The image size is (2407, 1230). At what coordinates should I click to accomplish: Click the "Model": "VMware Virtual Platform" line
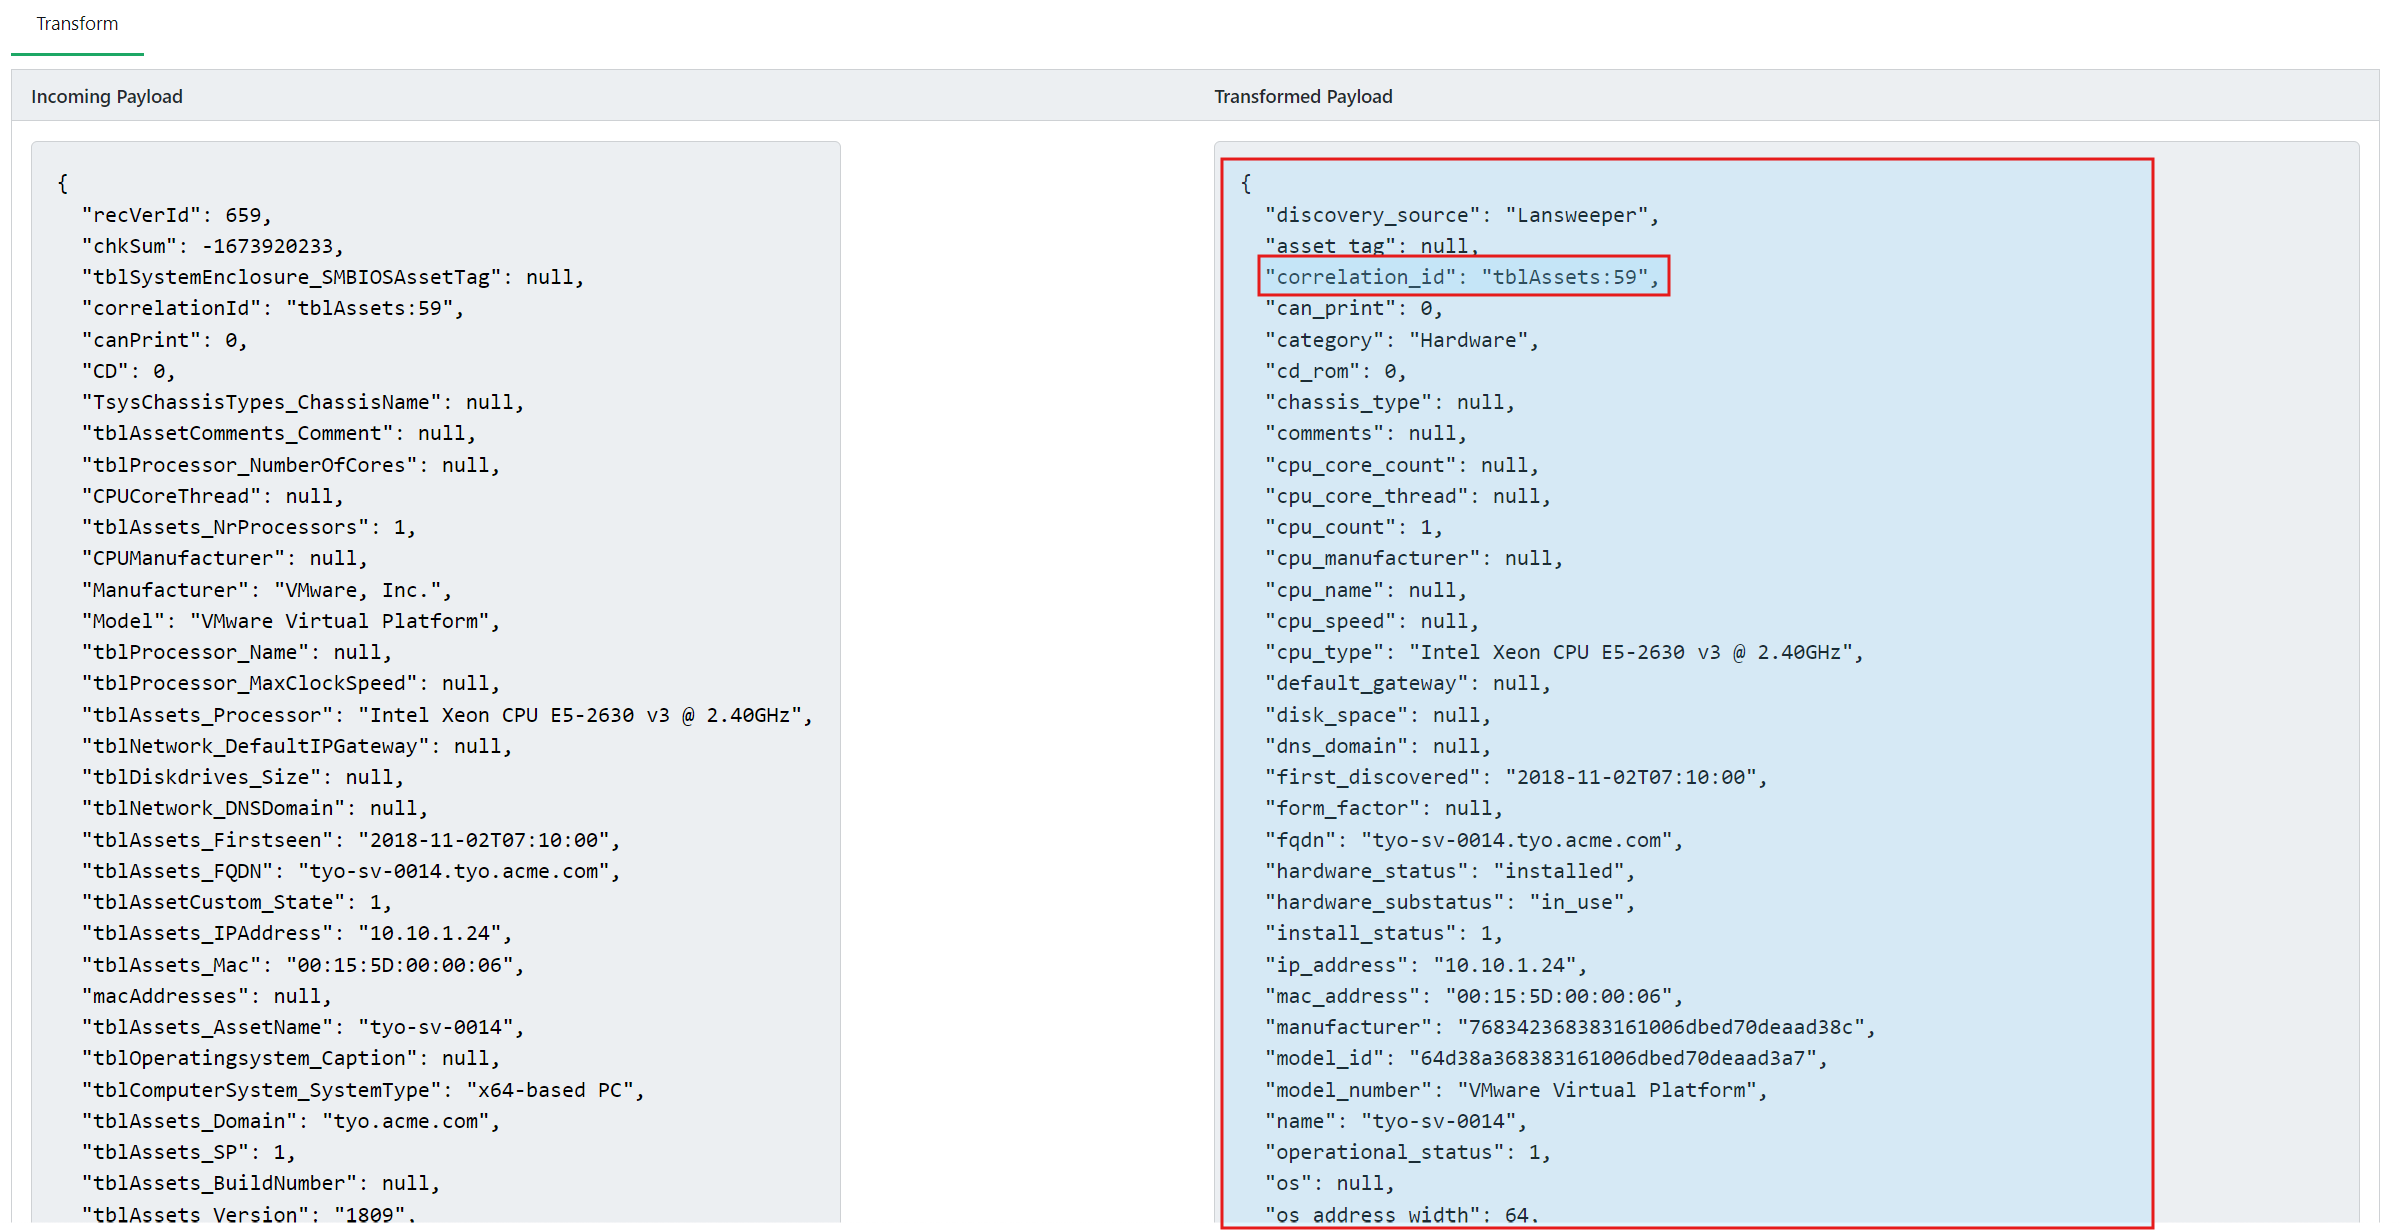(x=291, y=621)
